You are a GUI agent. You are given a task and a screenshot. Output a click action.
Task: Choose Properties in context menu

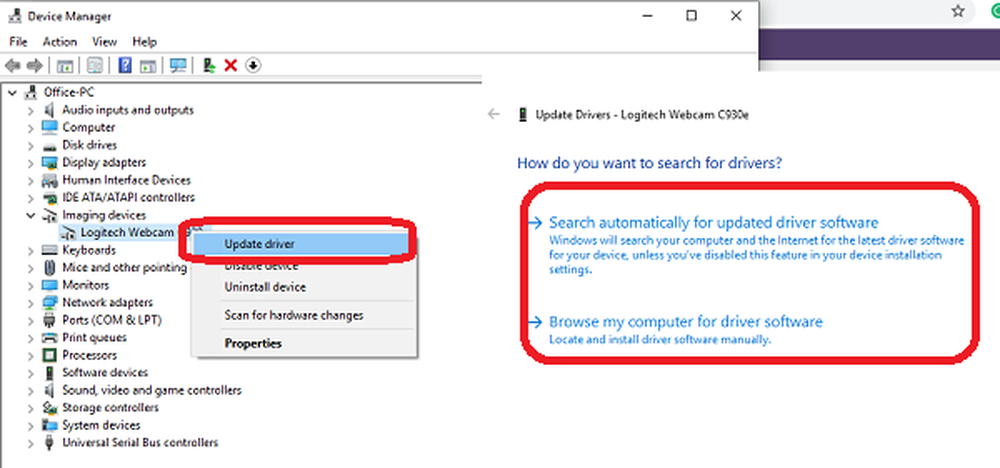[x=305, y=344]
